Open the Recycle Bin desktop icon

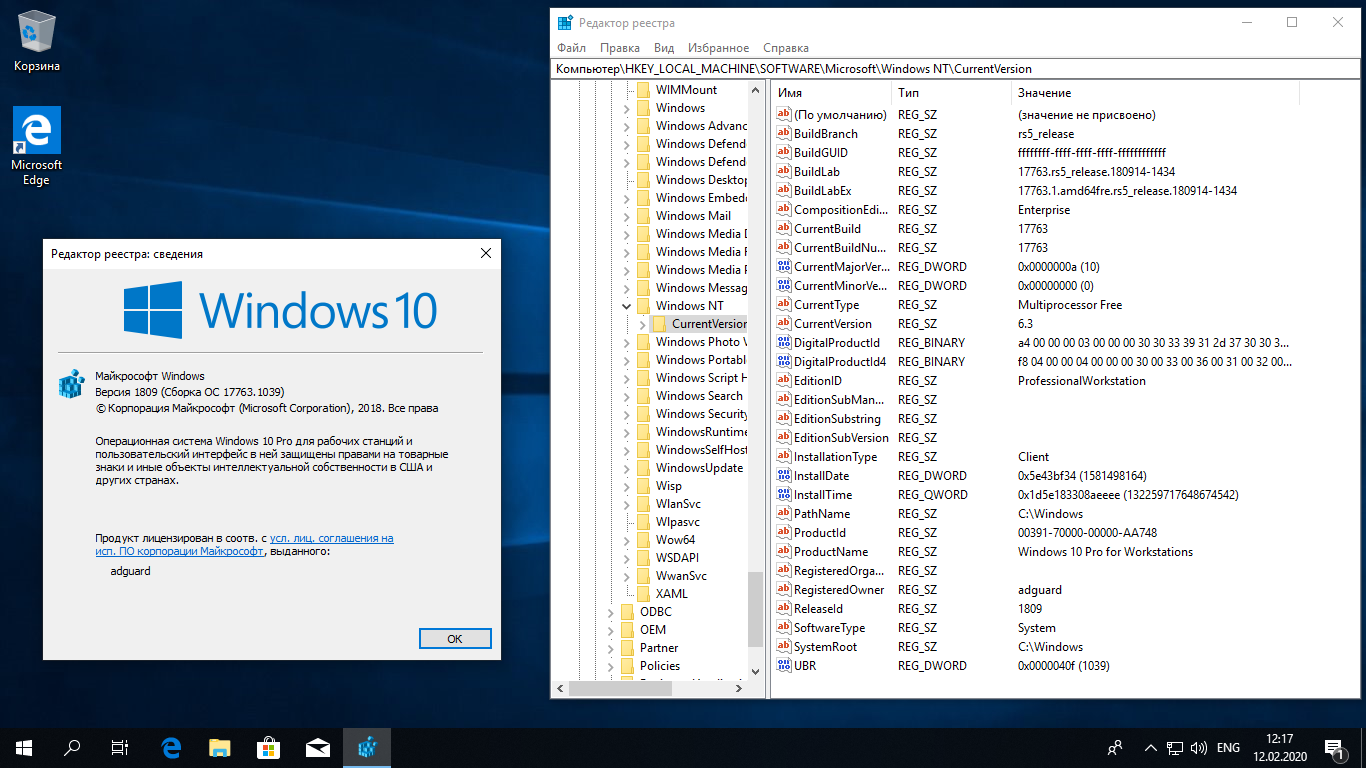coord(37,40)
